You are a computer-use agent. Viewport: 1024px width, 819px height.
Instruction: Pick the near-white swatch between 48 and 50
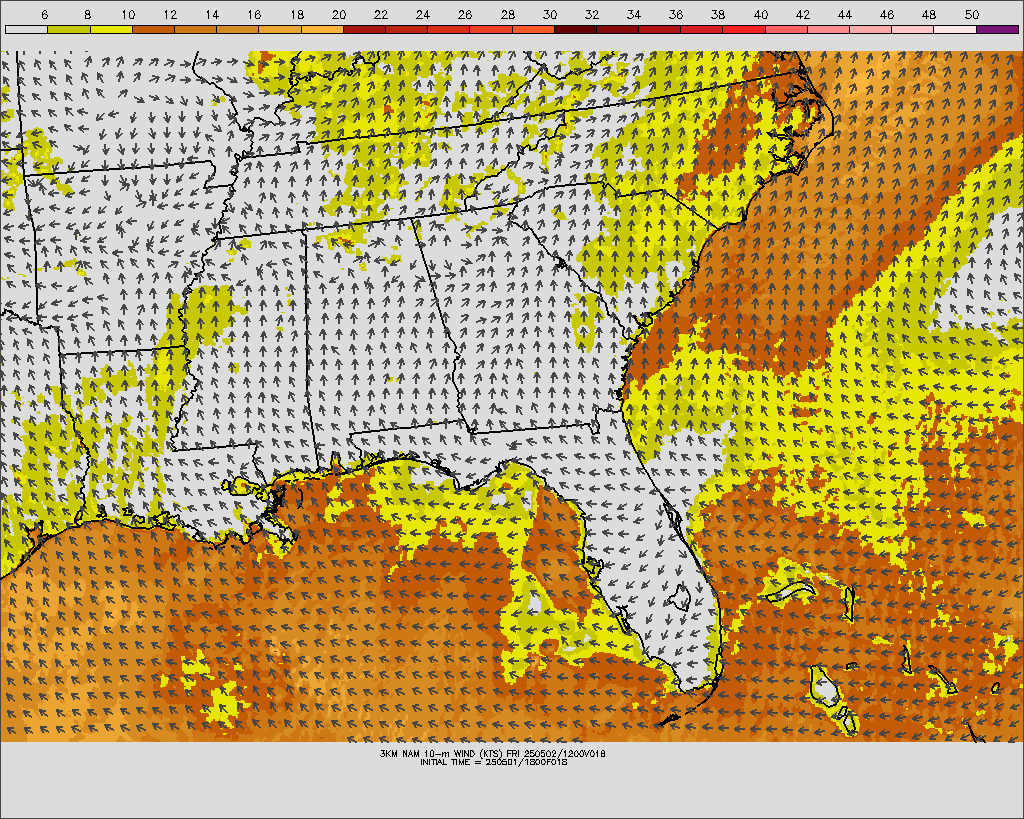pyautogui.click(x=955, y=29)
